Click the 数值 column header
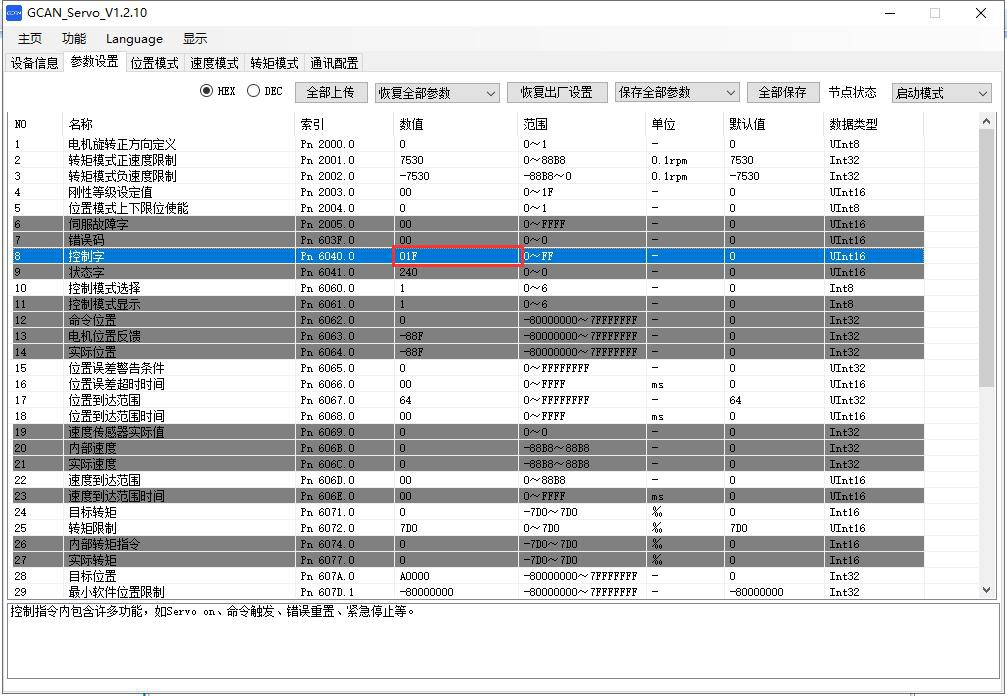Screen dimensions: 1007x696 point(412,124)
